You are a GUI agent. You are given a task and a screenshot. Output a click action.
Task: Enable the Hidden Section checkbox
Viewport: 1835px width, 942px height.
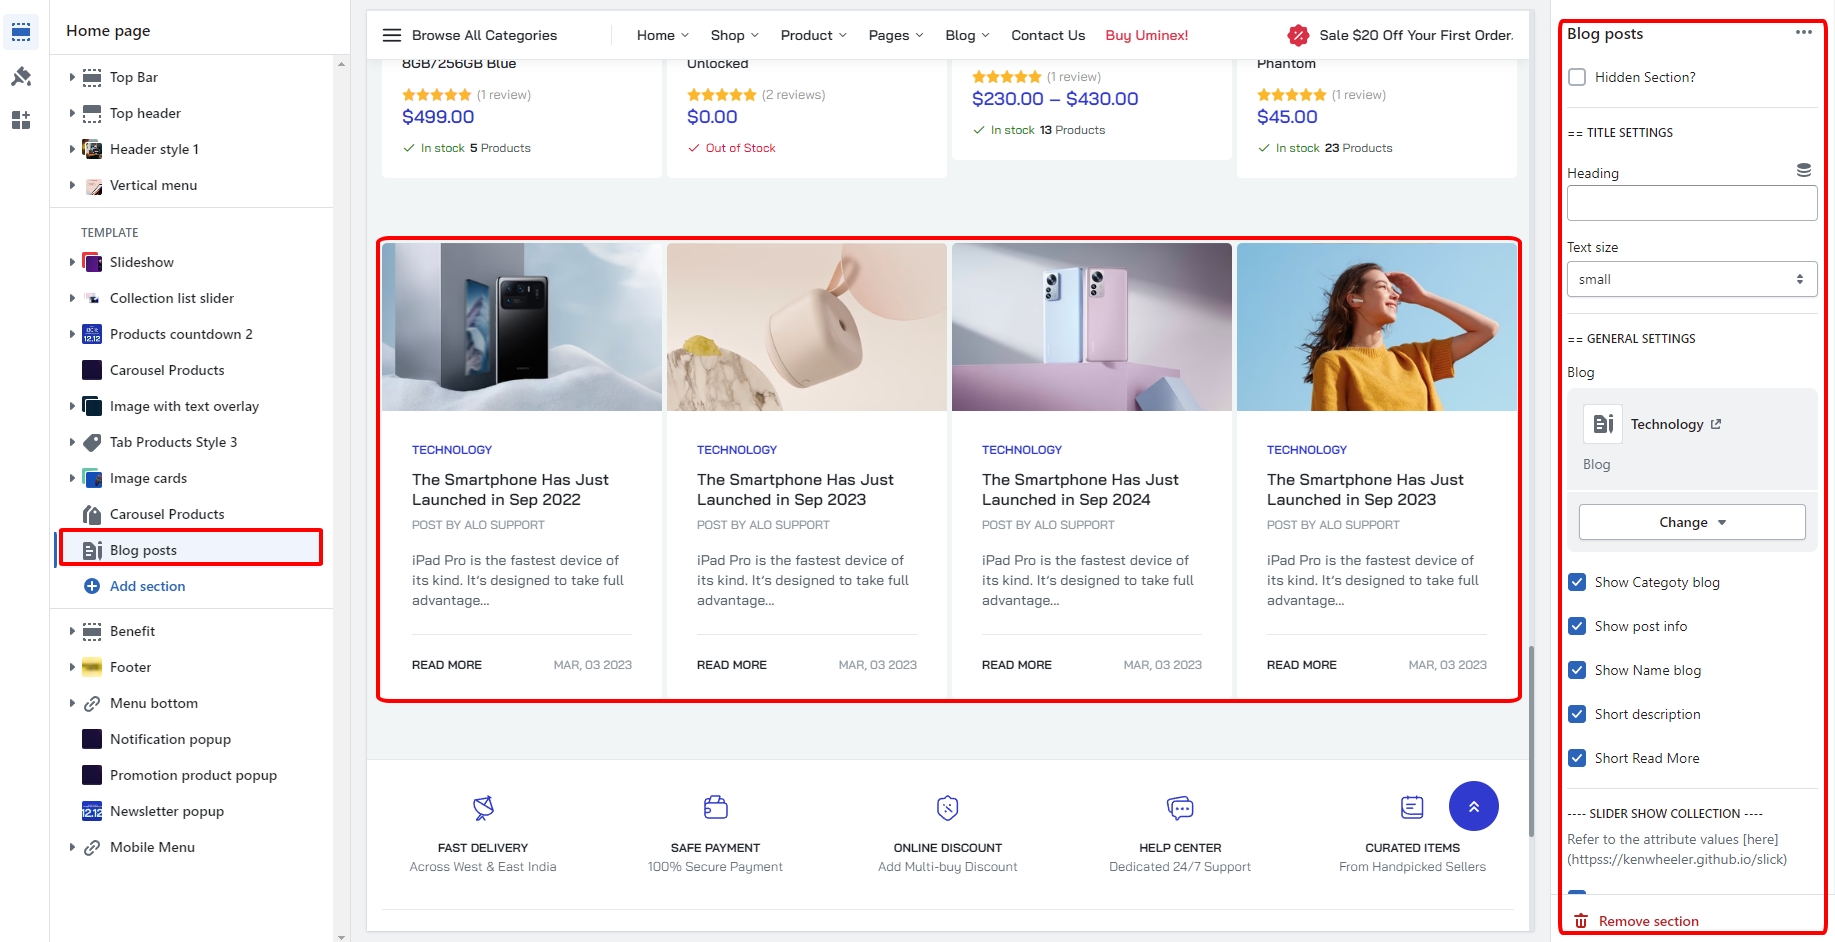point(1577,77)
